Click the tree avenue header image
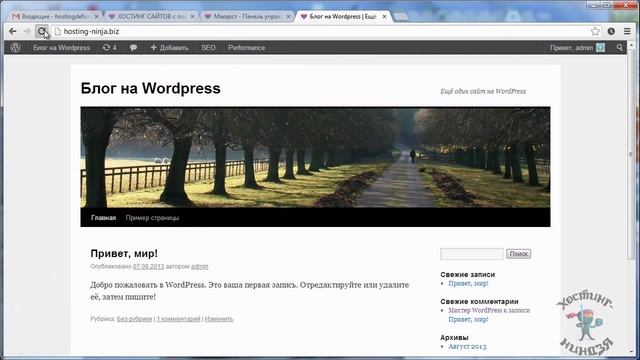The image size is (640, 360). [315, 157]
